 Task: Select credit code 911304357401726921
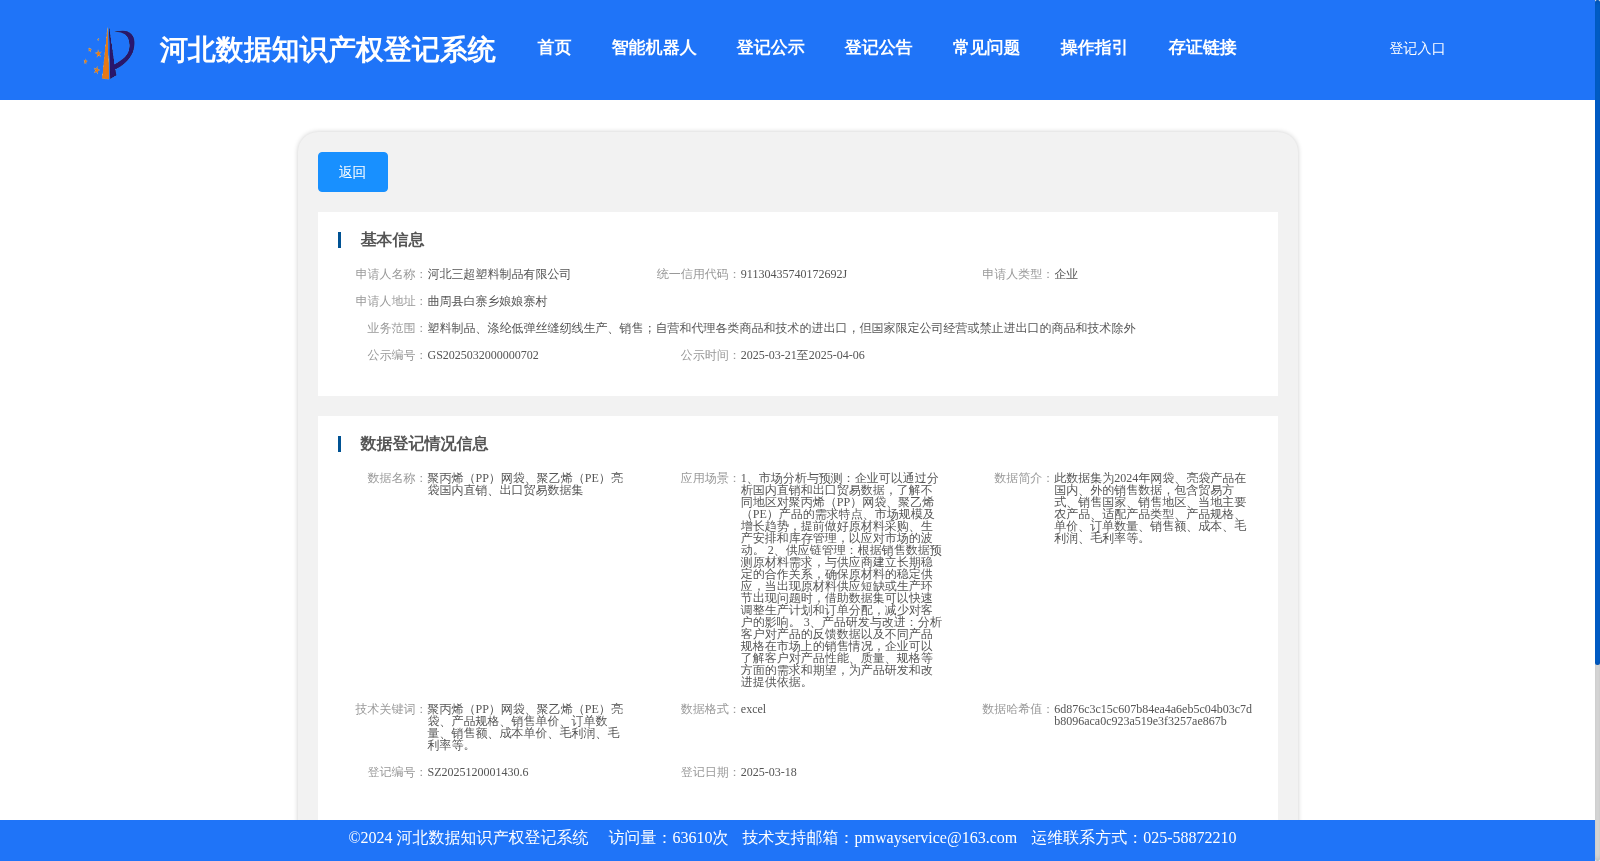pyautogui.click(x=793, y=274)
